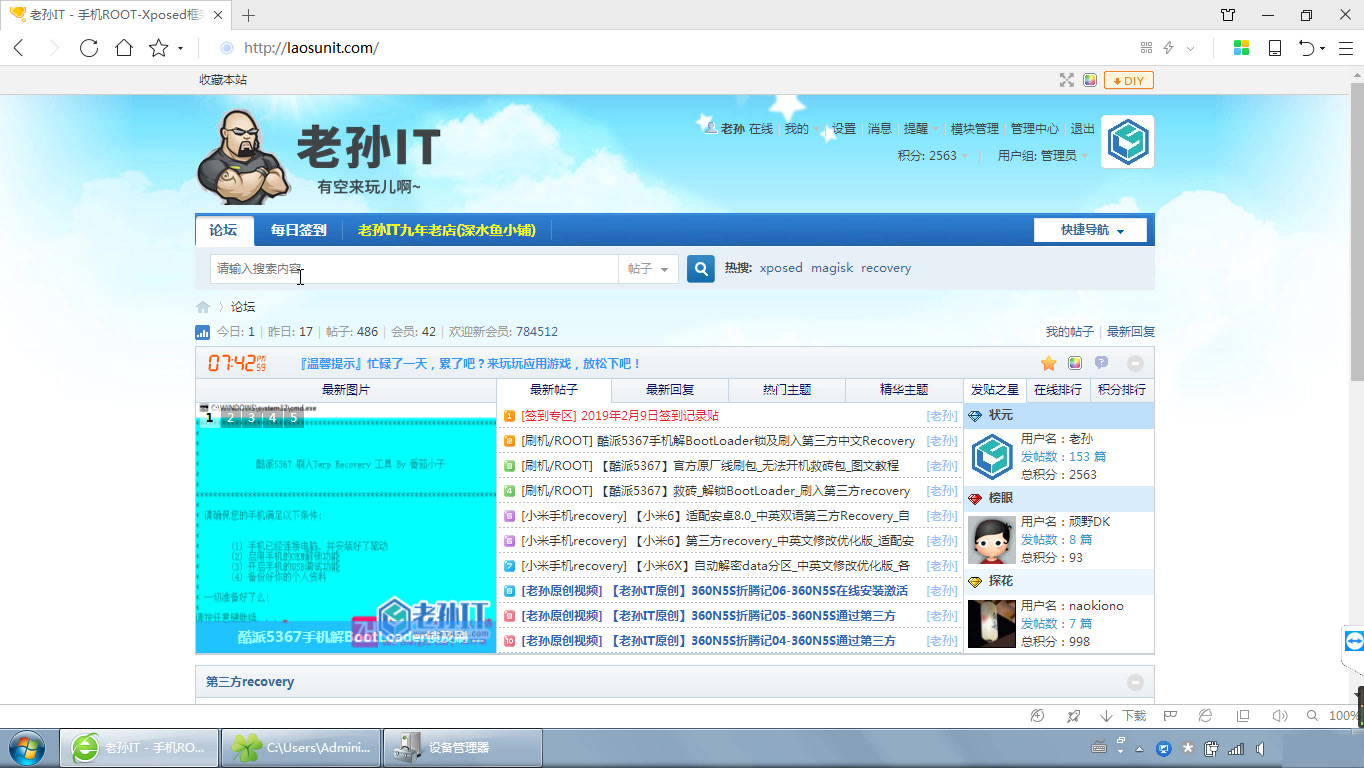This screenshot has width=1364, height=768.
Task: Open the search type 帖子 dropdown
Action: [649, 269]
